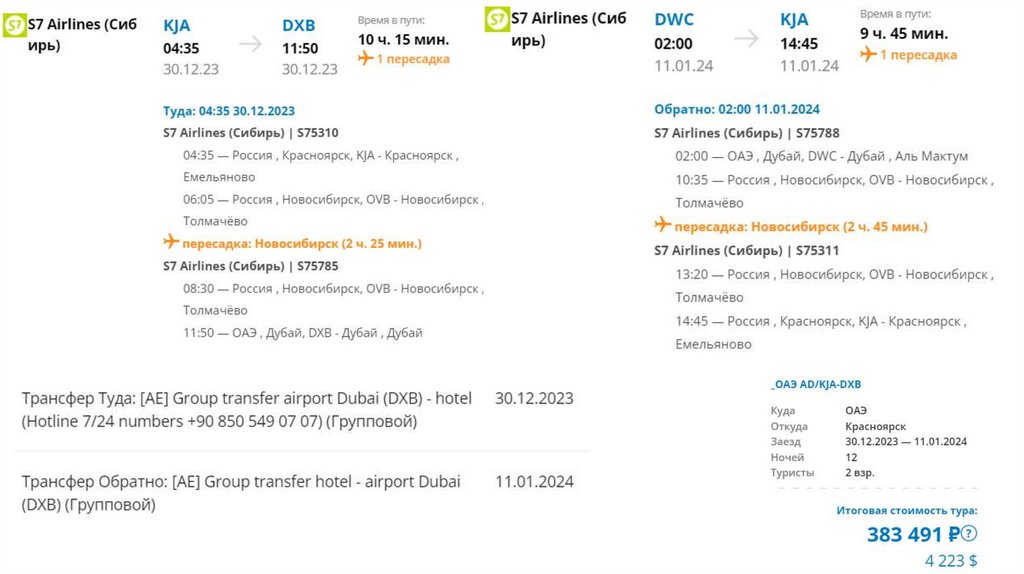Select the 'Трансфер Туда' airport-to-hotel row
Viewport: 1024px width, 574px height.
300,410
